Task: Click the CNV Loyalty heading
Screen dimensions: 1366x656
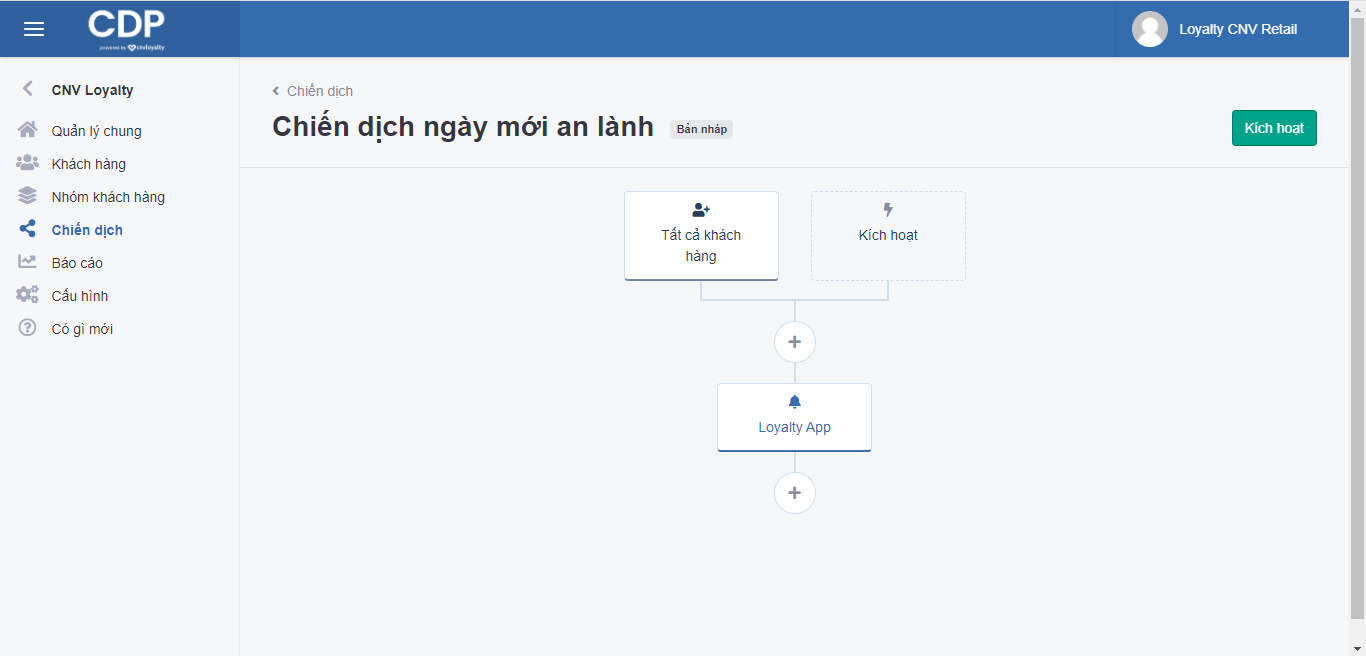Action: (93, 90)
